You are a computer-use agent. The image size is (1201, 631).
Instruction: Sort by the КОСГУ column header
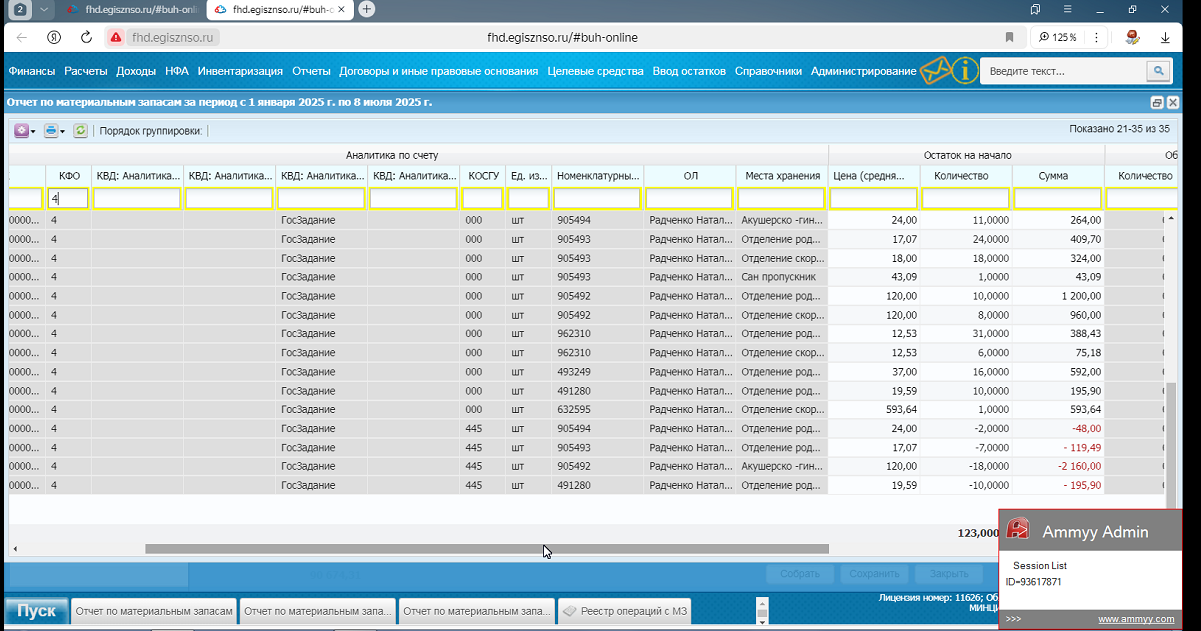483,176
